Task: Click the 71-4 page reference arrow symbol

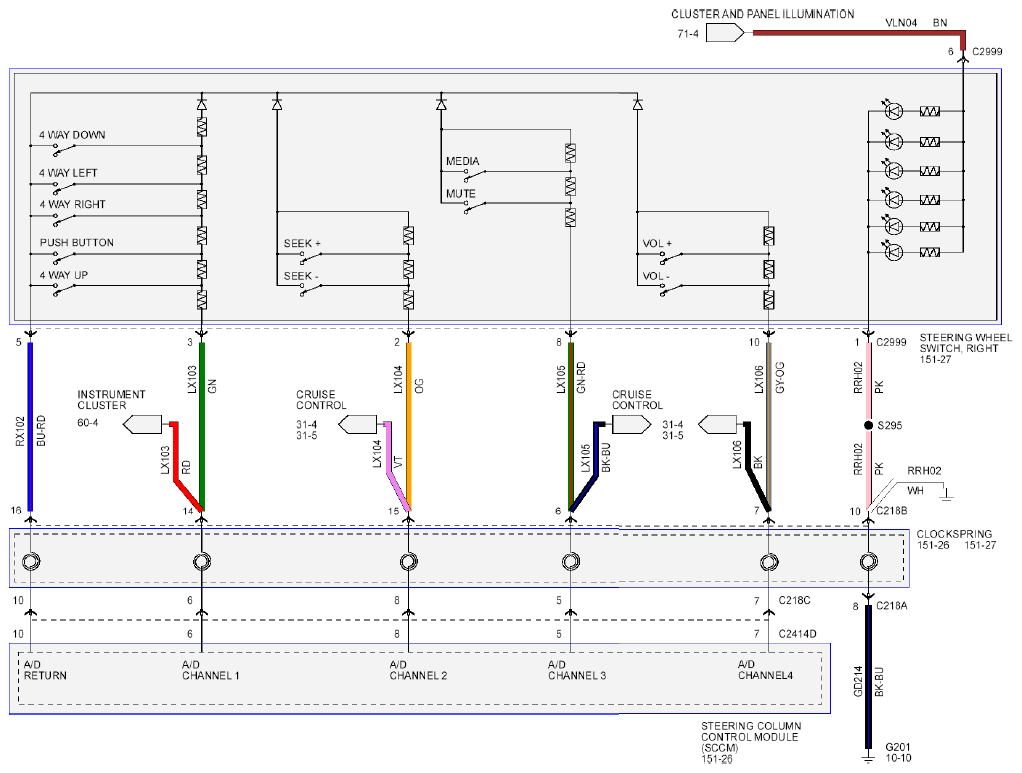Action: [x=725, y=33]
